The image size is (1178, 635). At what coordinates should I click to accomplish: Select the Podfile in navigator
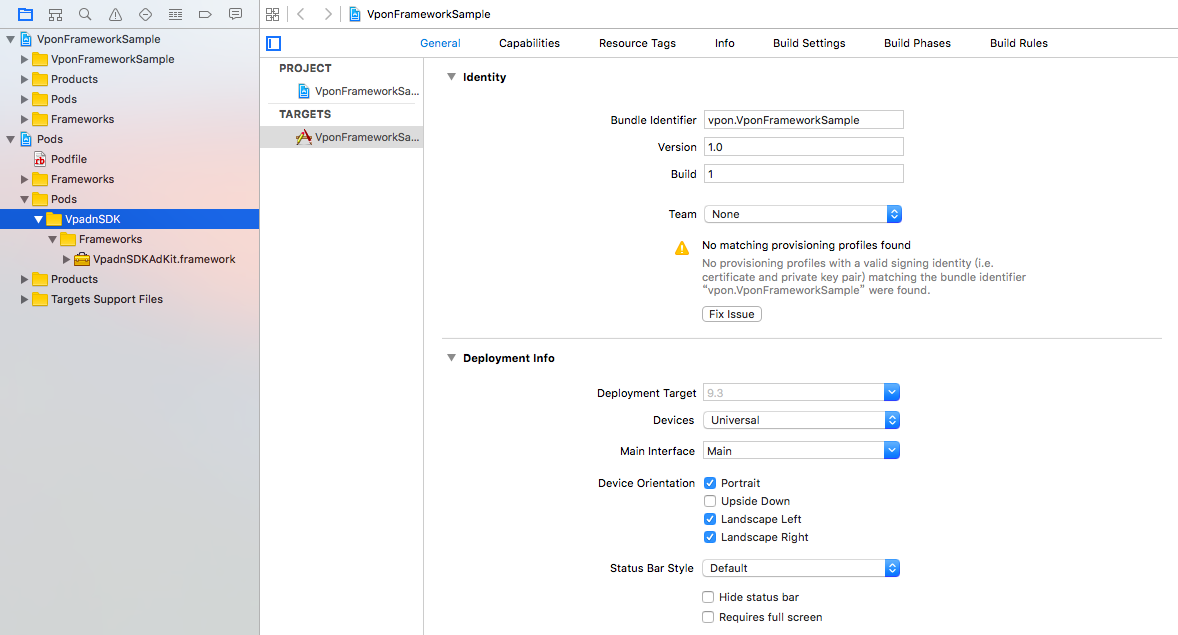(69, 159)
